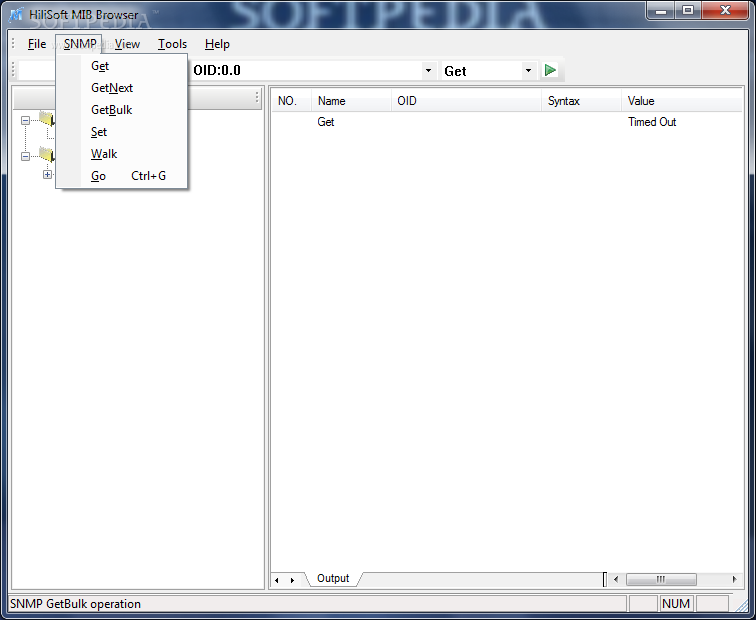This screenshot has width=756, height=620.
Task: Maximize the MIB Browser window
Action: (x=688, y=10)
